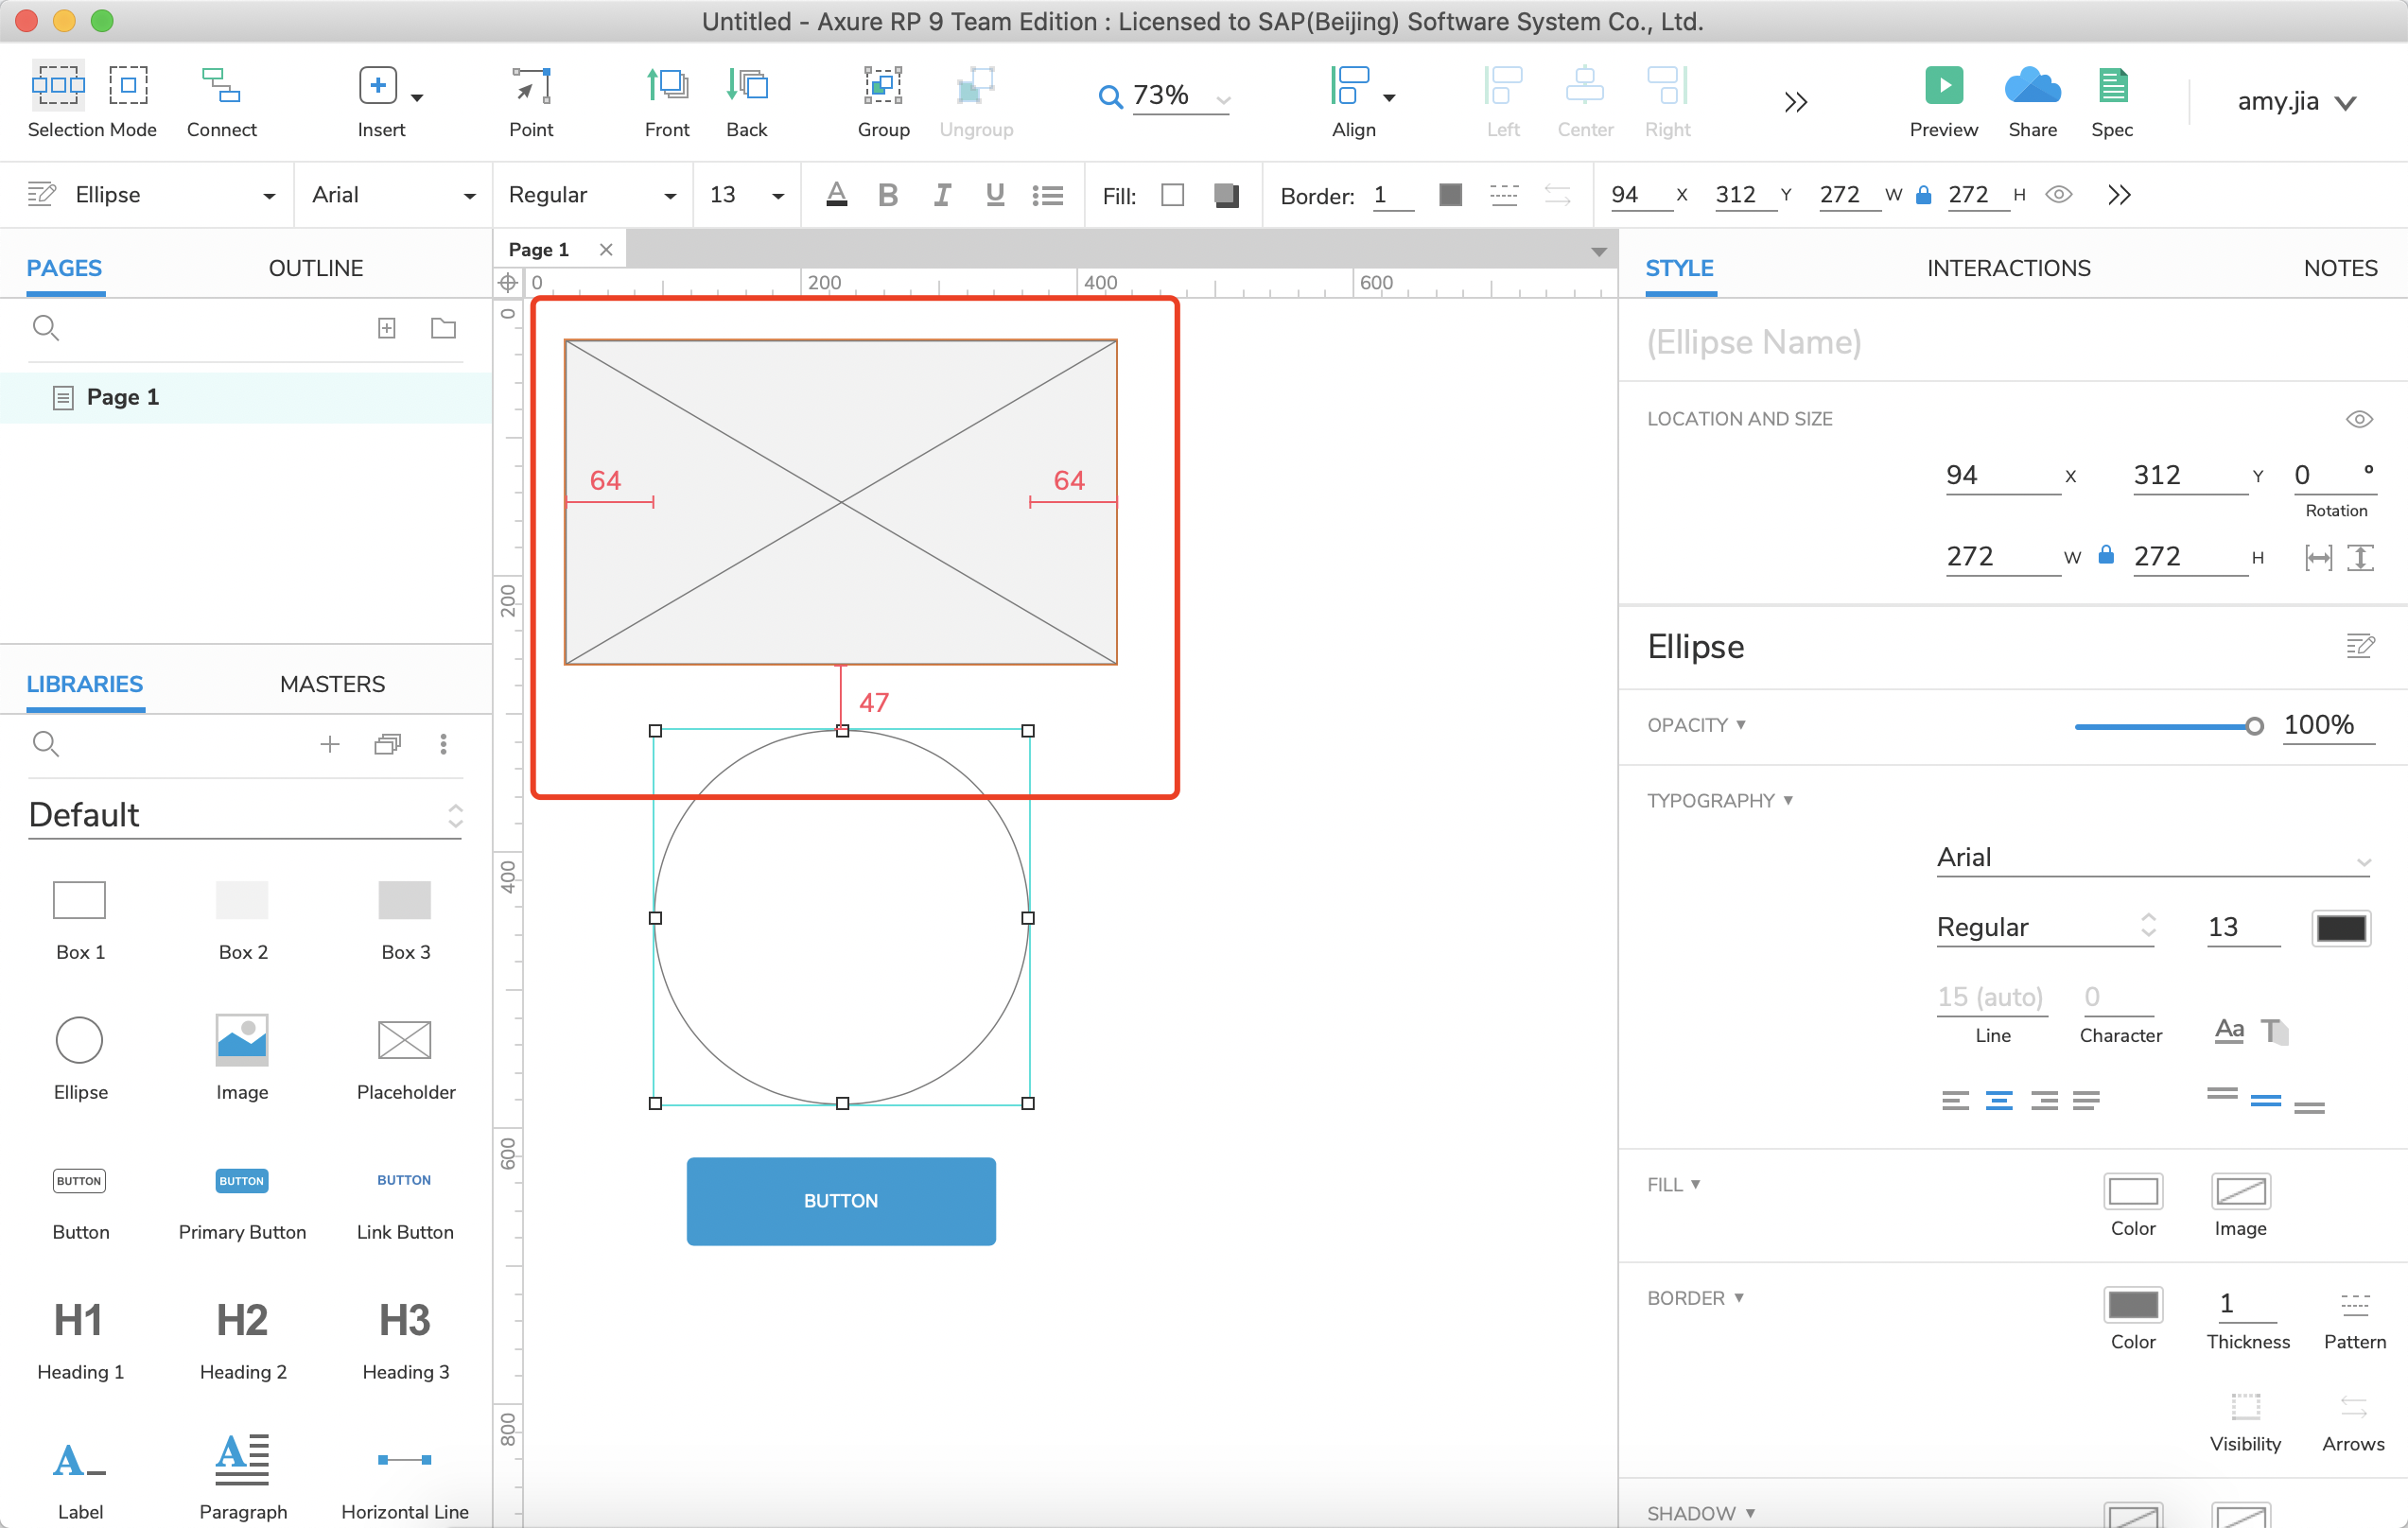Open the Interactions tab
2408x1528 pixels.
point(2008,268)
